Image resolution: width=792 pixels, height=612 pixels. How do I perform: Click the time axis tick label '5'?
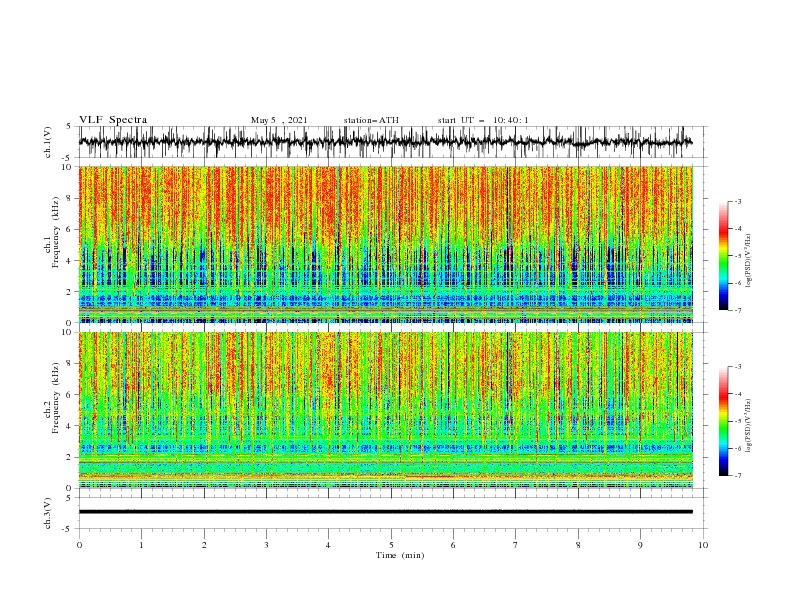pos(391,545)
